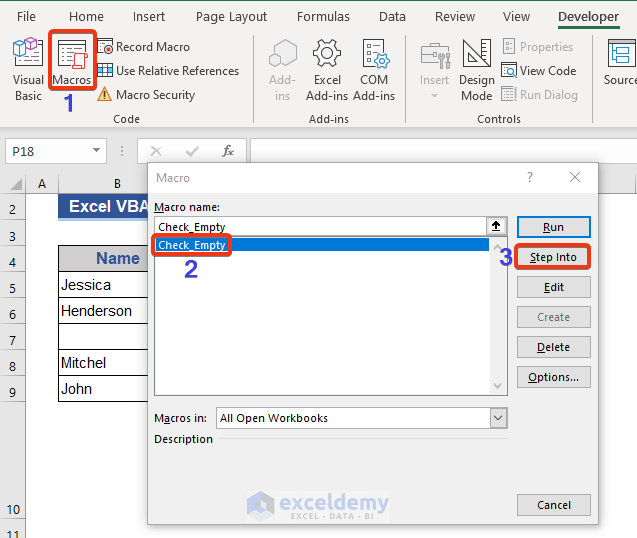
Task: Open Insert Function fx button
Action: coord(228,151)
